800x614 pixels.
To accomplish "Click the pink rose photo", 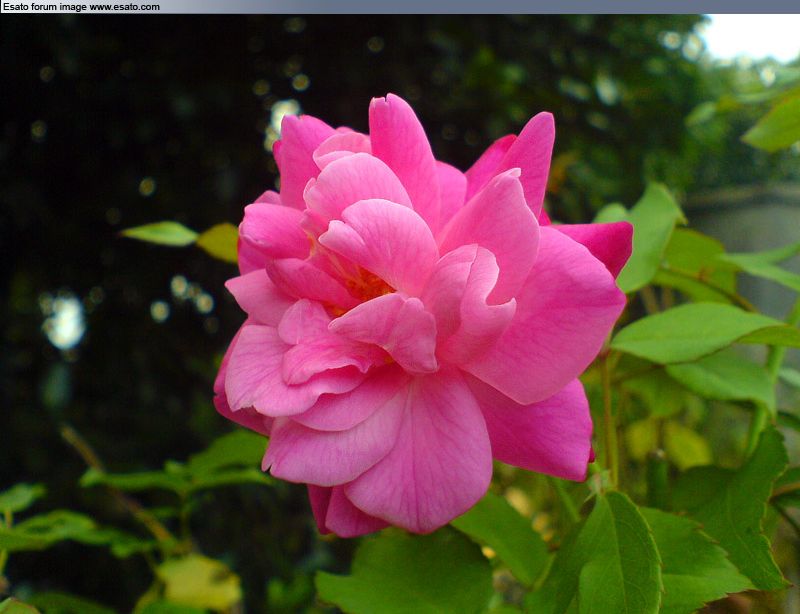I will [400, 314].
